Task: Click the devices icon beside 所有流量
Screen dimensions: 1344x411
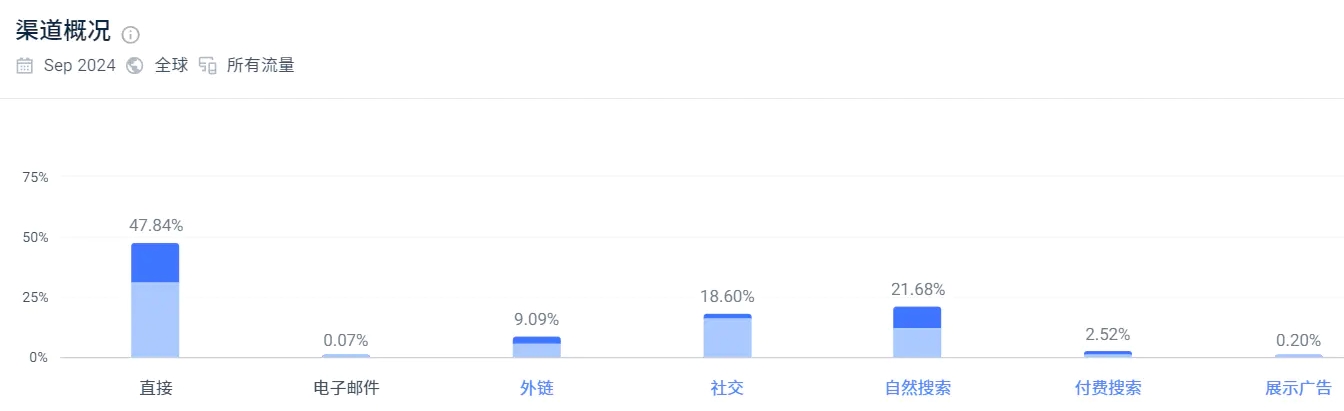Action: (x=208, y=66)
